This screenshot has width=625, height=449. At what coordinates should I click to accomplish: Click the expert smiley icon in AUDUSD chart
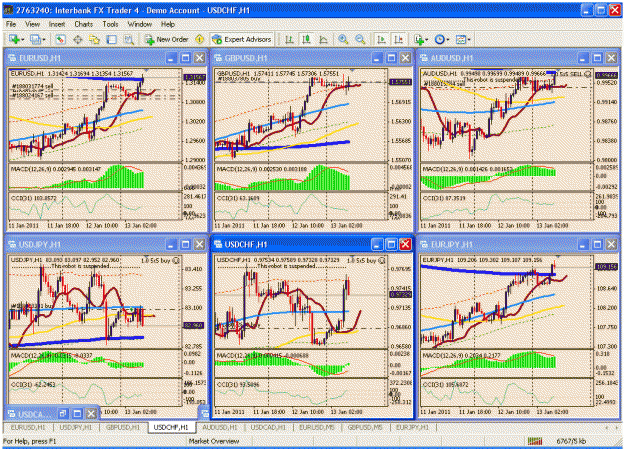pos(588,74)
